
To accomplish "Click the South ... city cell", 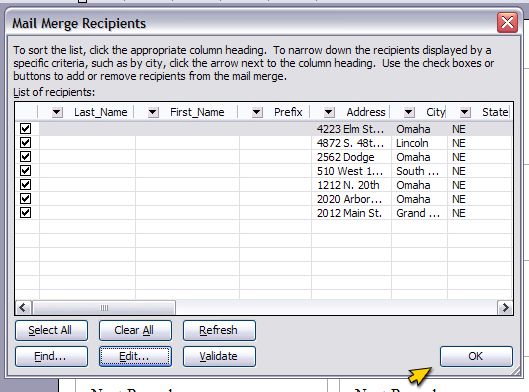I will point(418,171).
